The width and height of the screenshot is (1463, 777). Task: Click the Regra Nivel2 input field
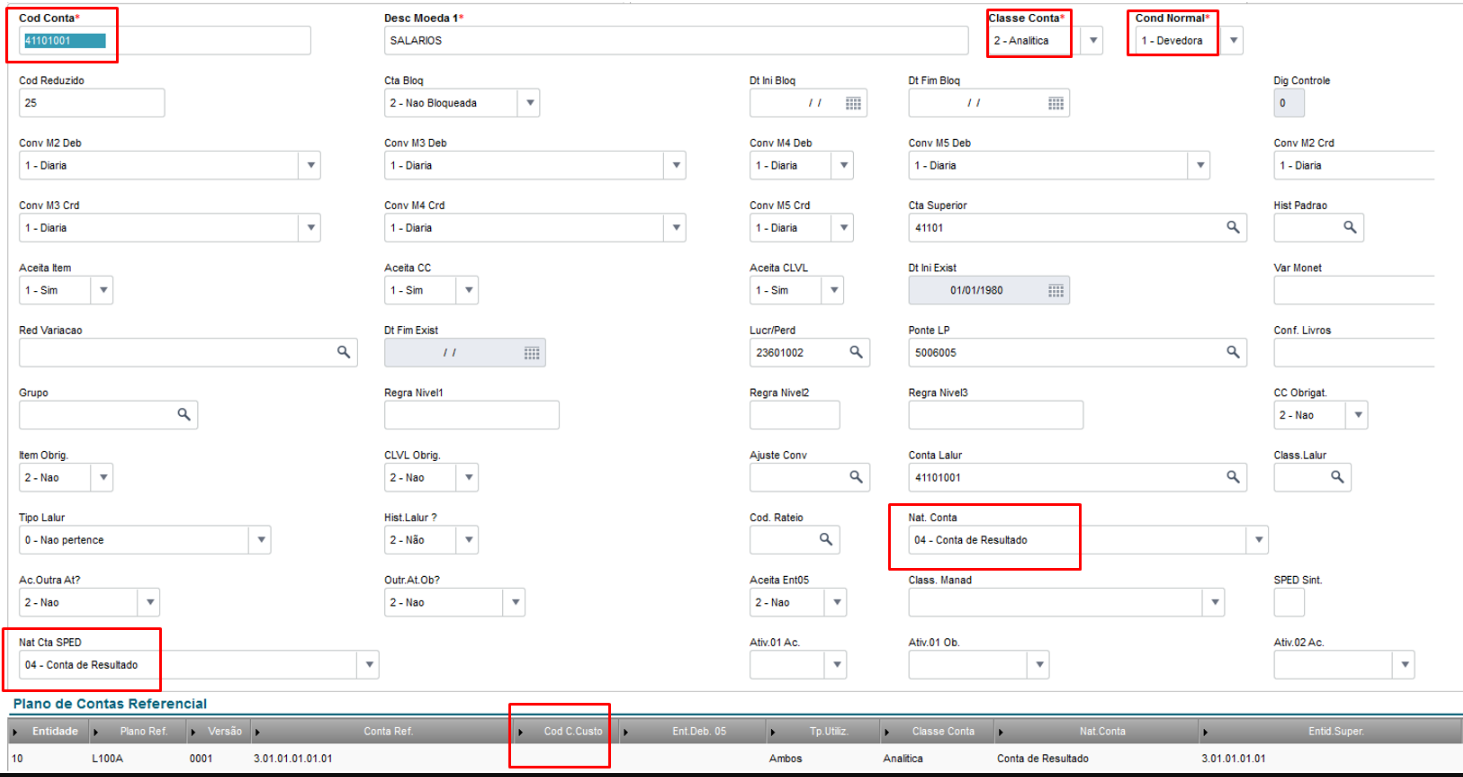tap(795, 415)
